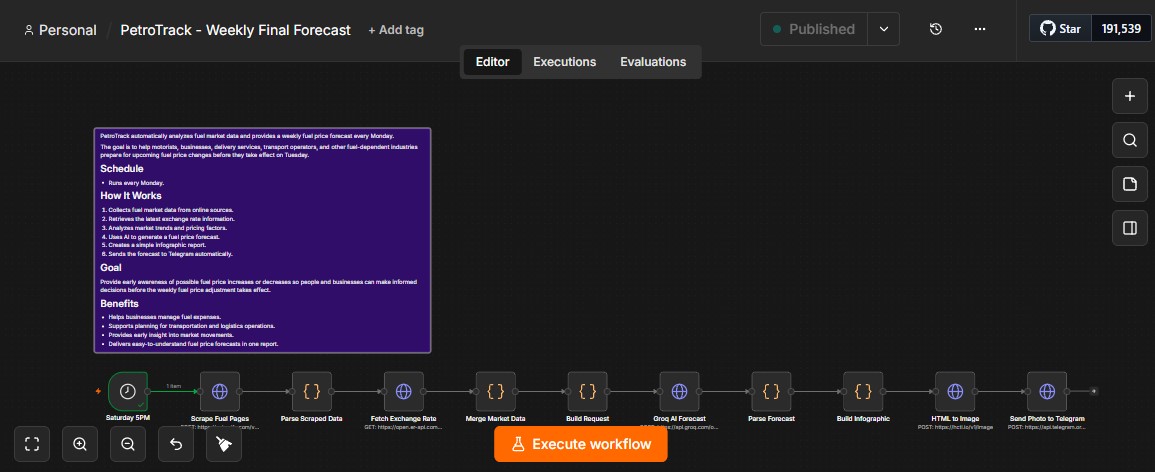Open the Build Request code node
Image resolution: width=1155 pixels, height=472 pixels.
coord(587,391)
